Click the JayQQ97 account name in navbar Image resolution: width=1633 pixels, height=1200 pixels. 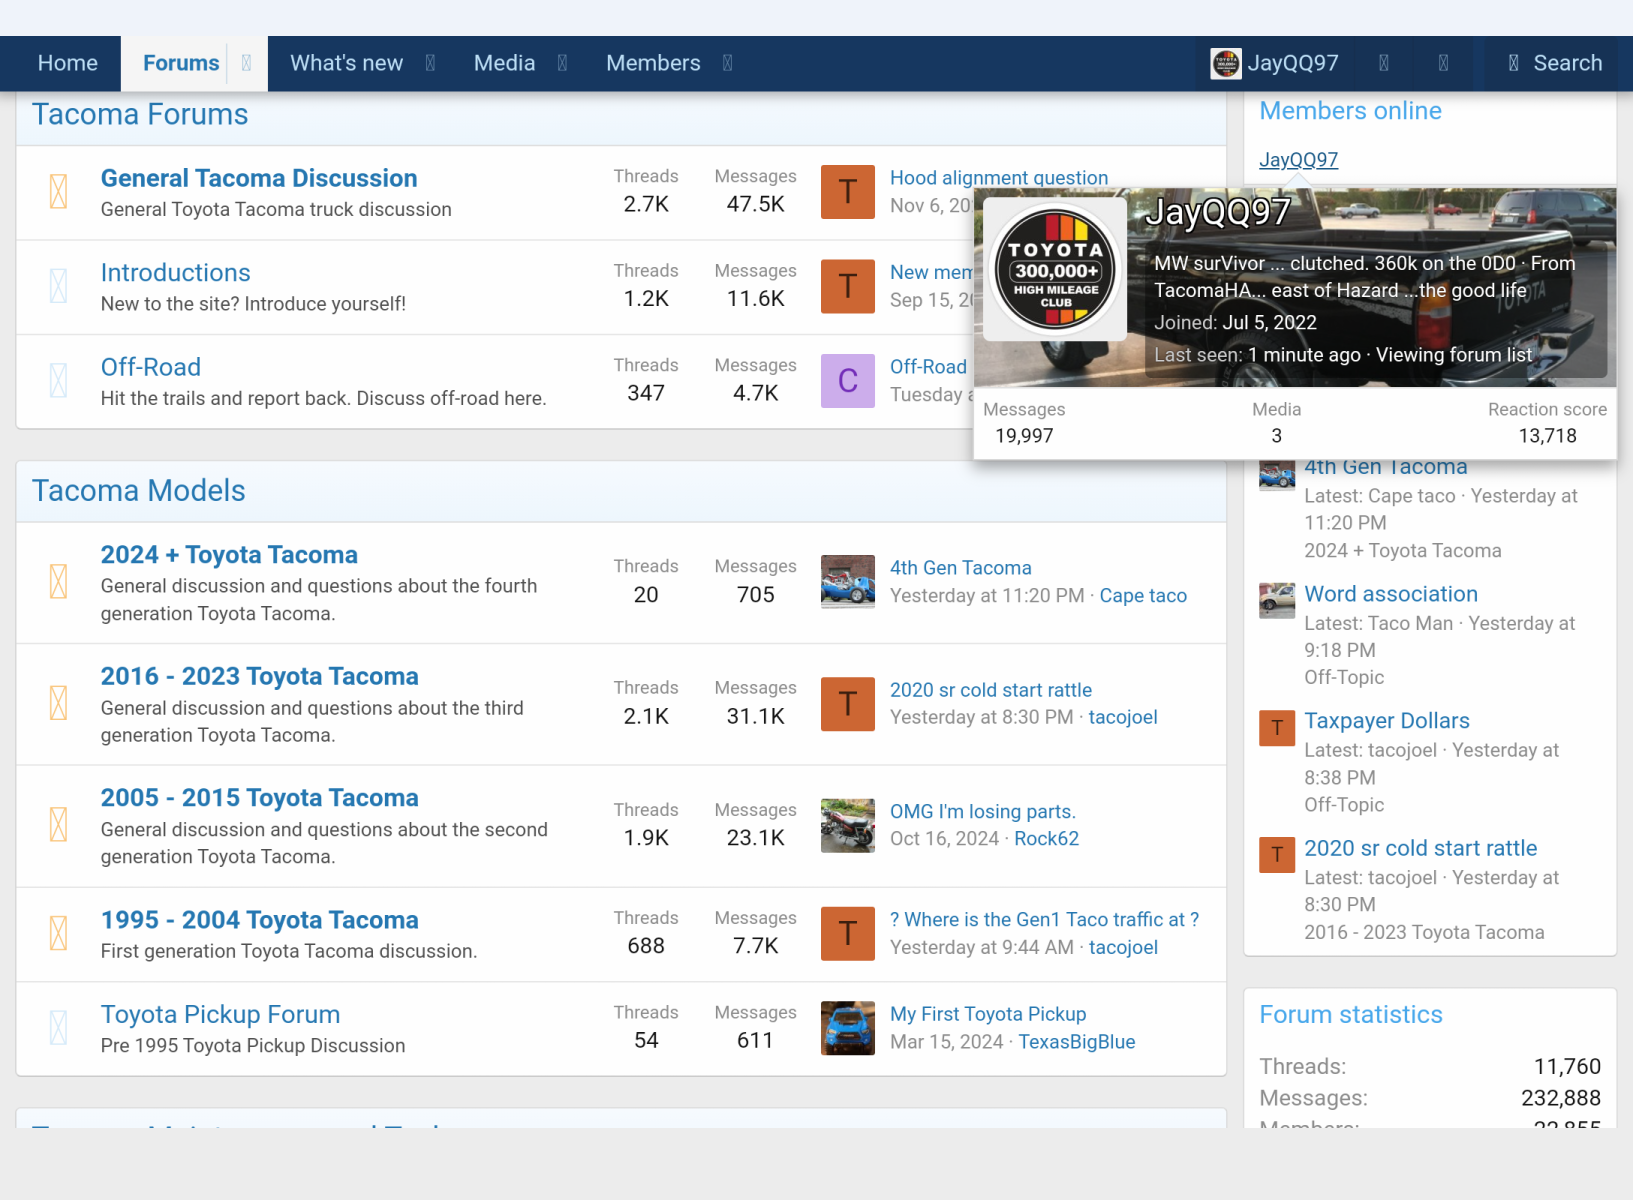(1292, 63)
